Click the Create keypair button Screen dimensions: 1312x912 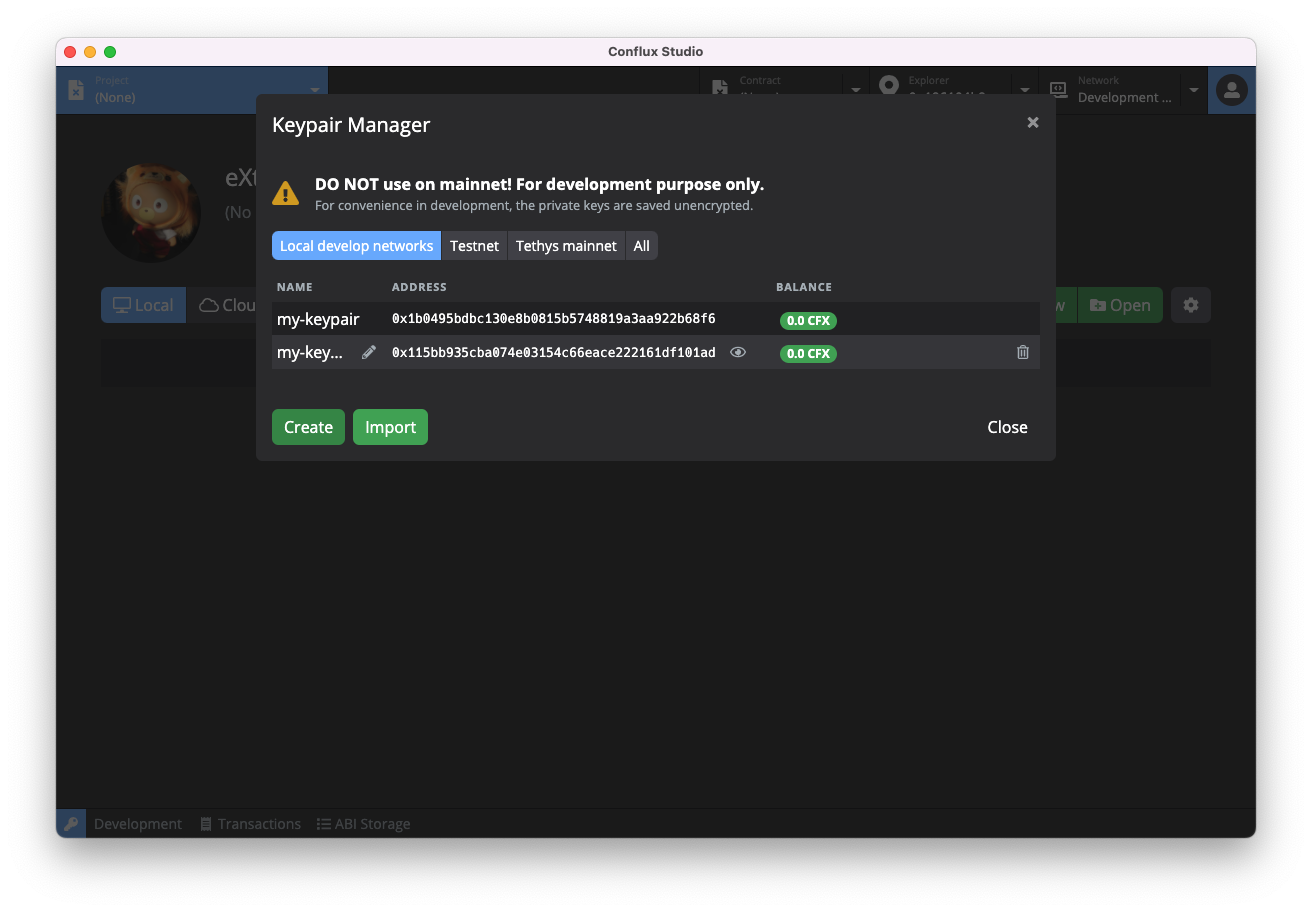(x=308, y=427)
